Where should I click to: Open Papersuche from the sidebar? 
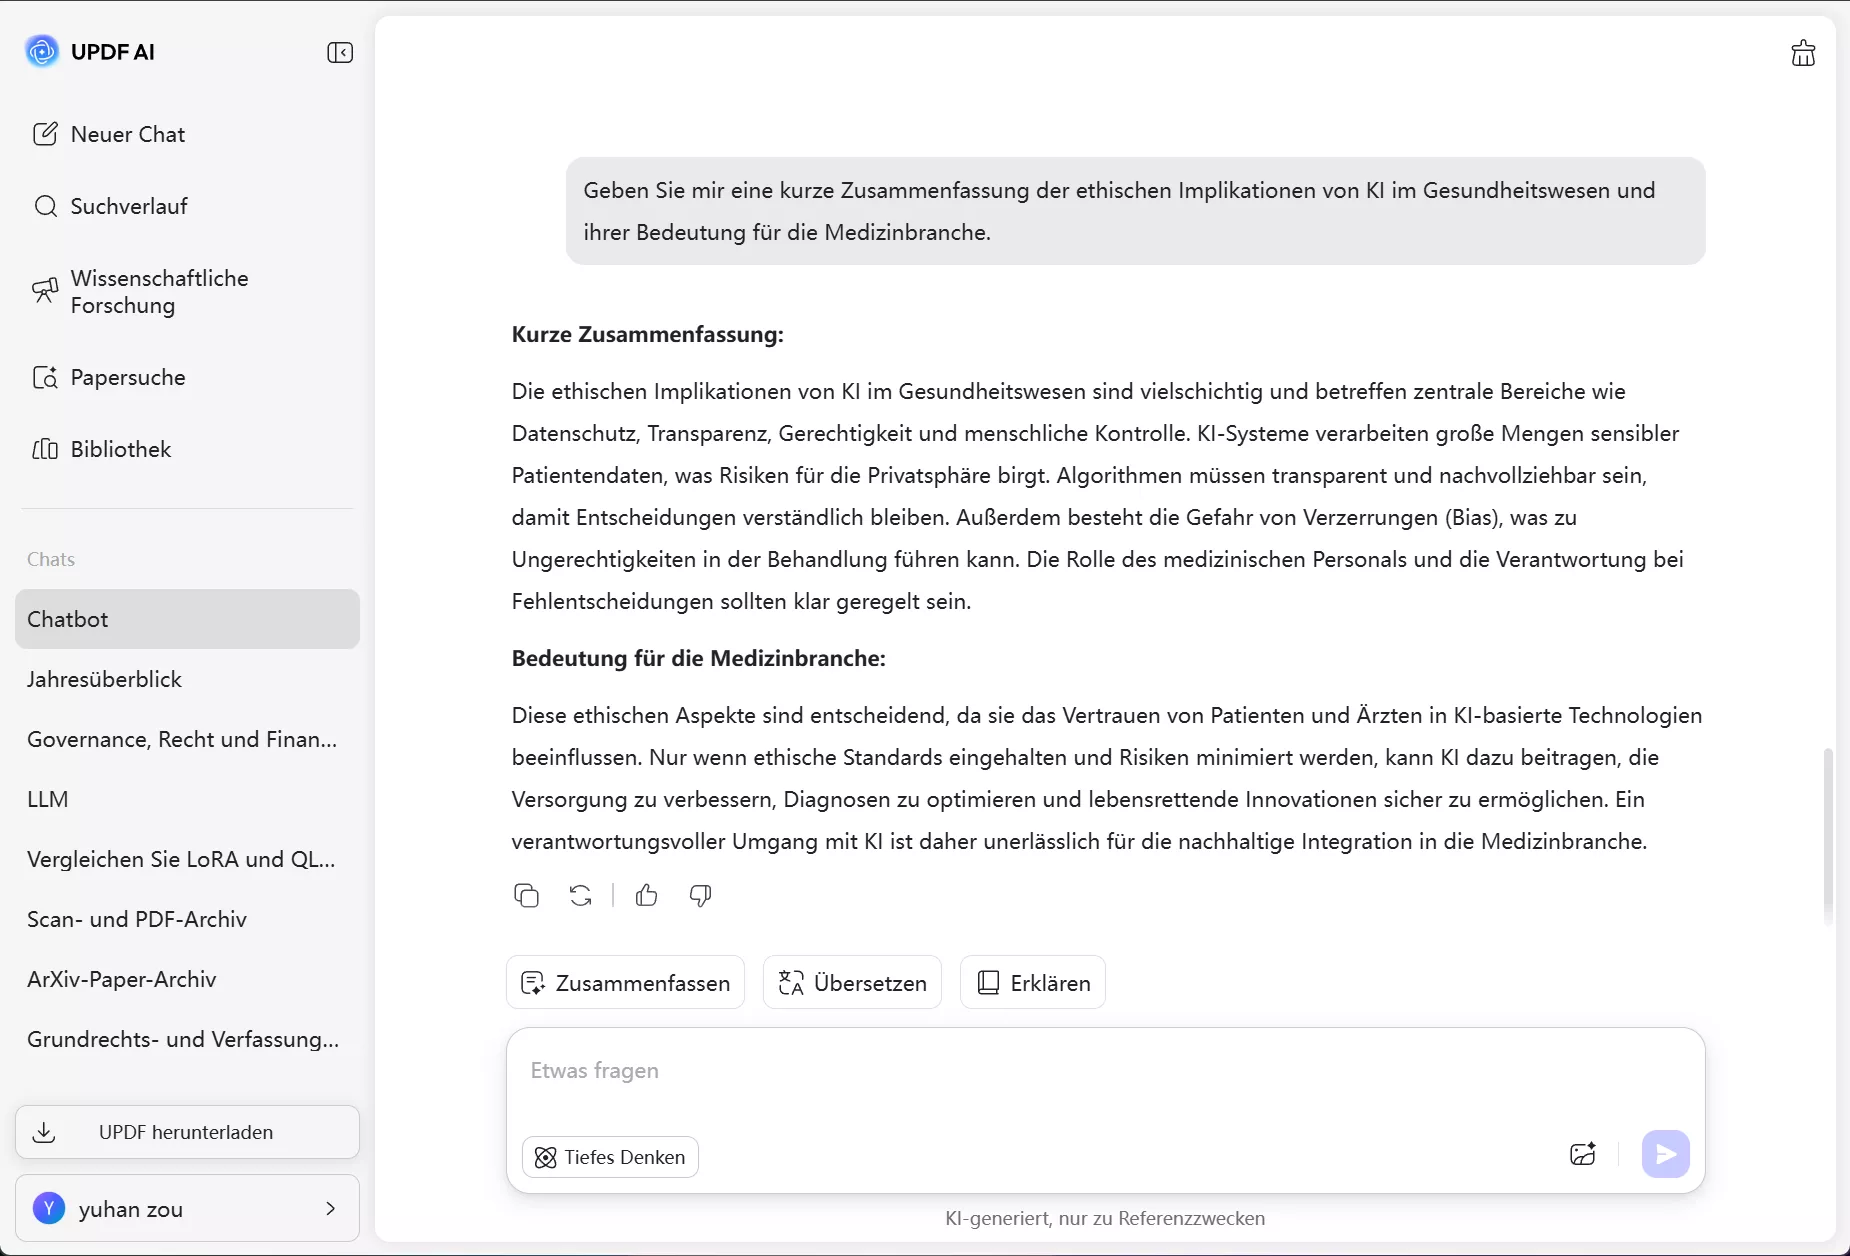pos(128,378)
